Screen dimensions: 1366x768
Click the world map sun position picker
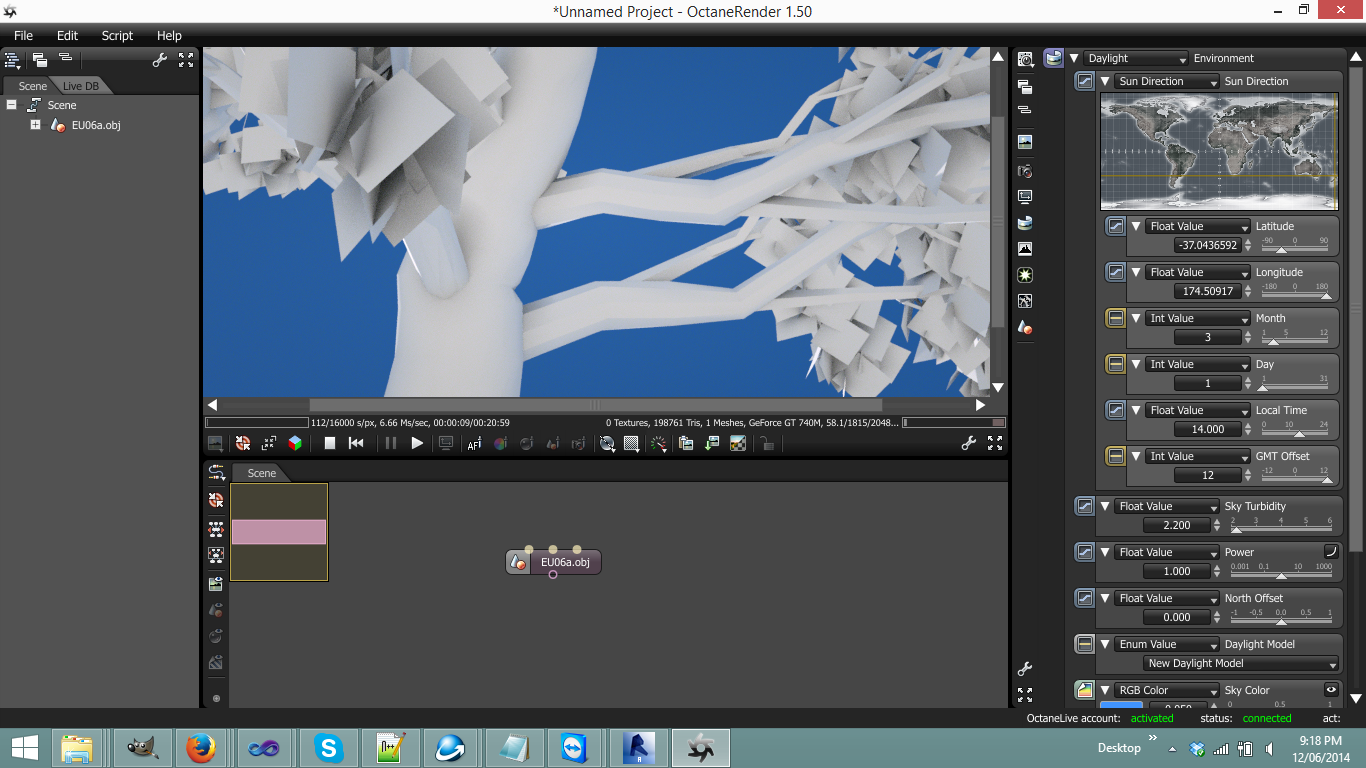[x=1219, y=151]
